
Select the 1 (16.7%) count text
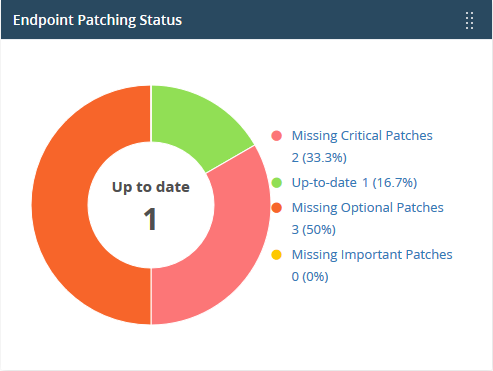389,183
